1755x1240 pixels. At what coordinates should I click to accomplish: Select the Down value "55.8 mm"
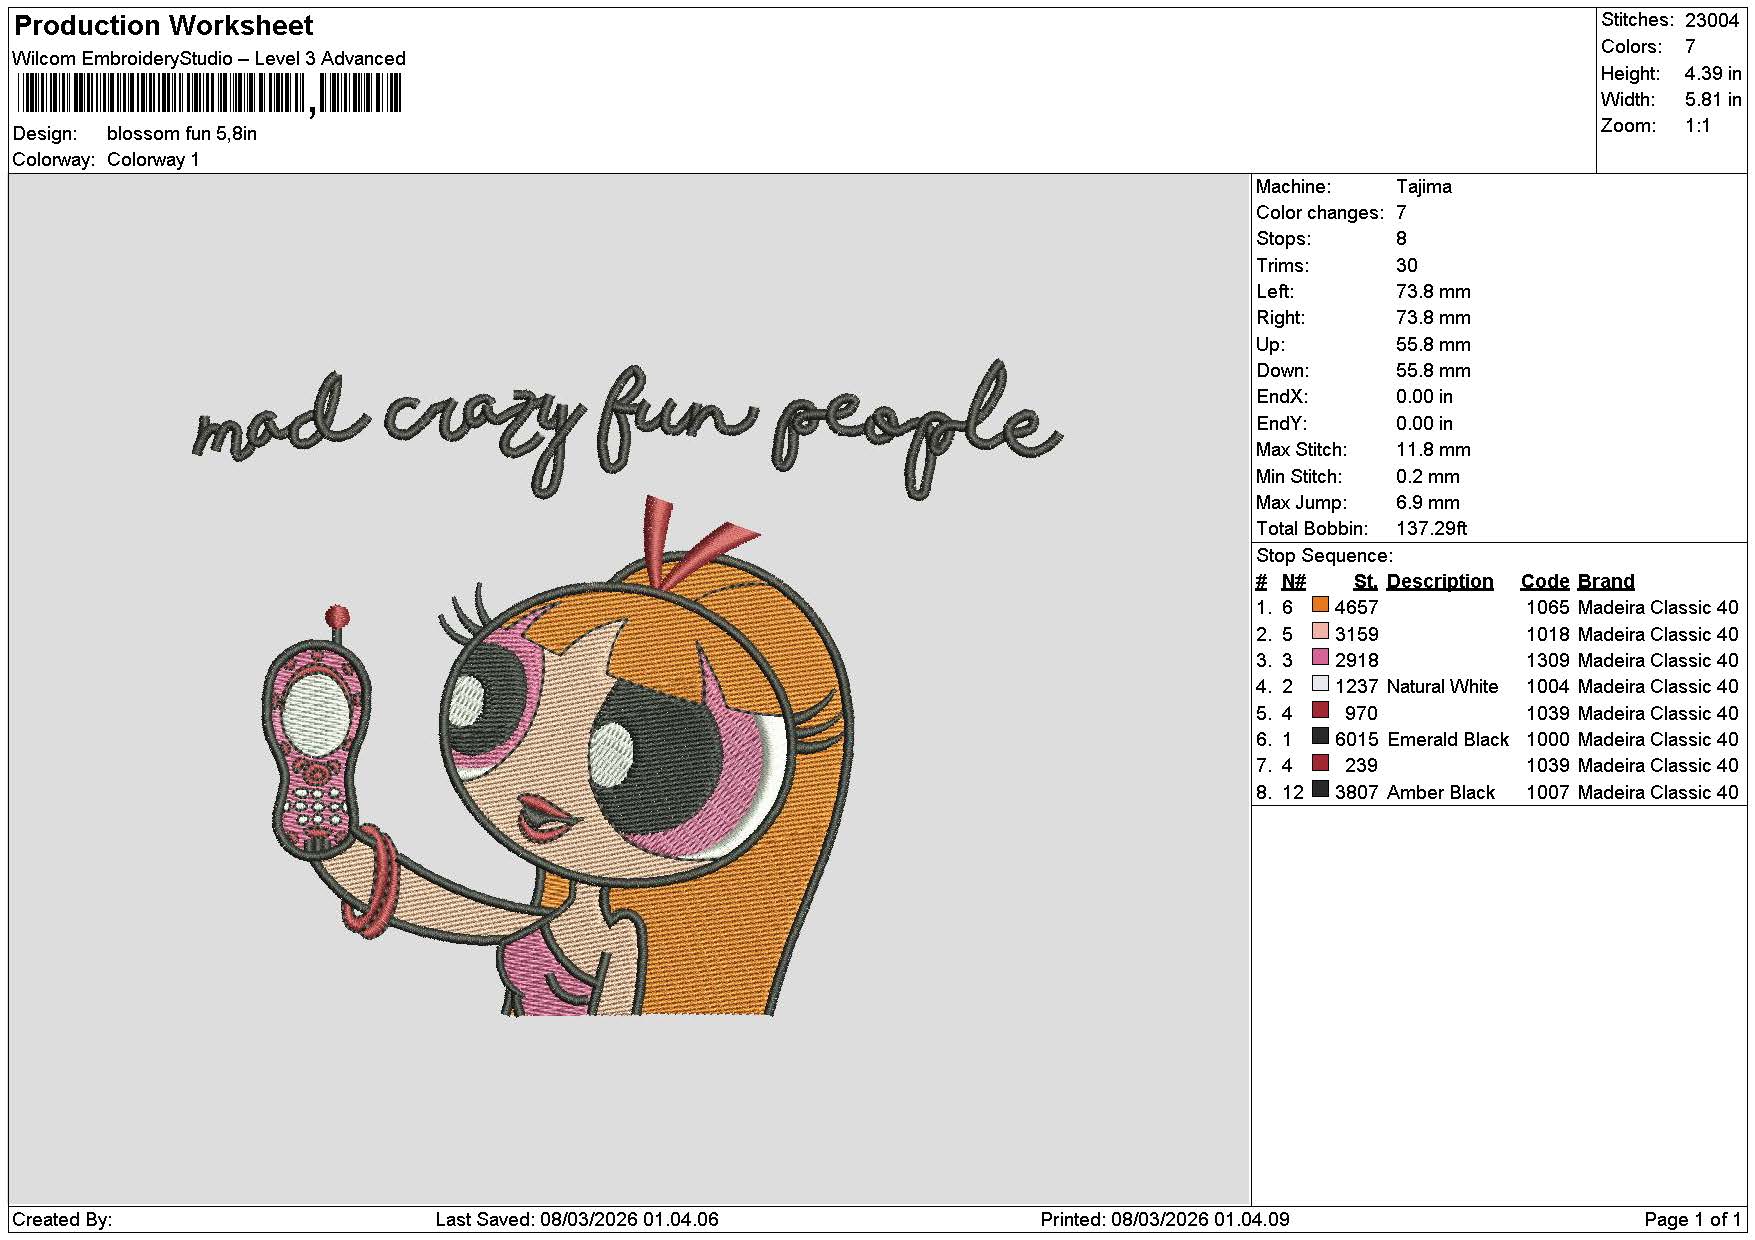[x=1433, y=371]
